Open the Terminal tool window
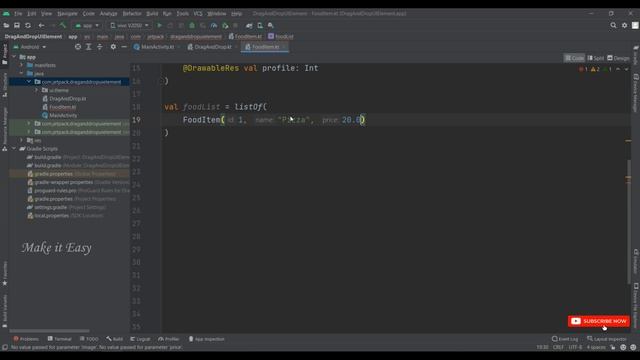The height and width of the screenshot is (360, 640). tap(60, 339)
